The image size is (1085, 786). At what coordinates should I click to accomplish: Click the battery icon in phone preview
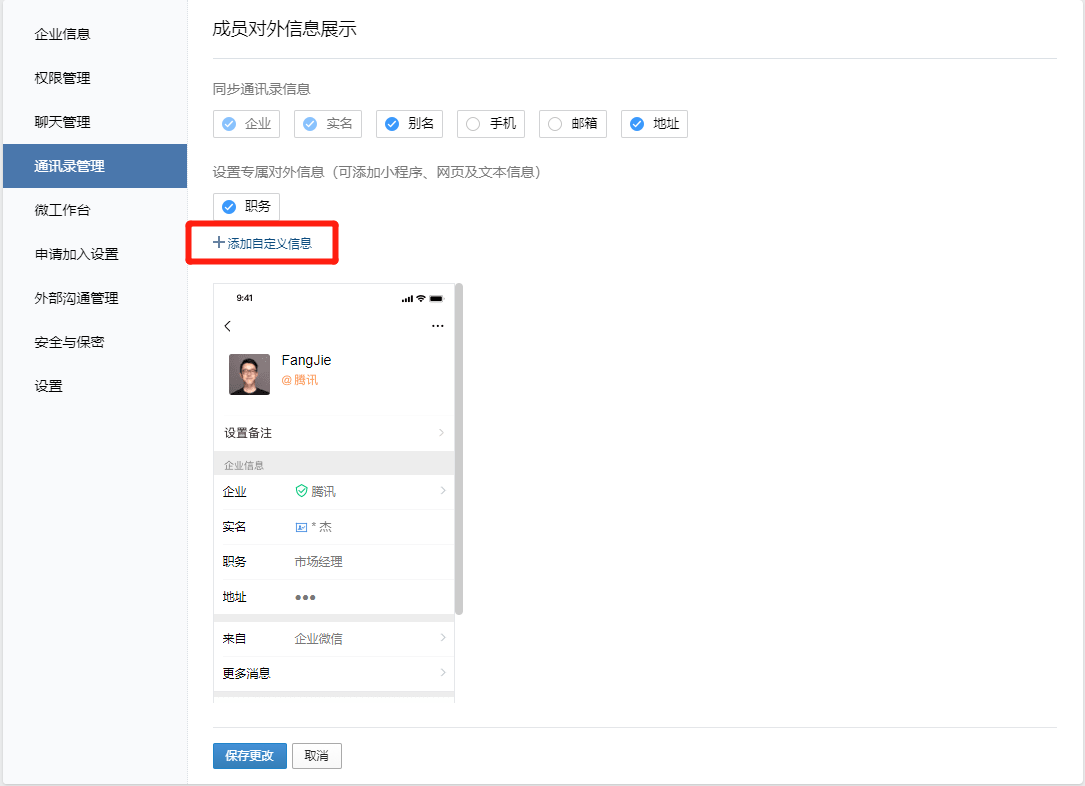[436, 298]
